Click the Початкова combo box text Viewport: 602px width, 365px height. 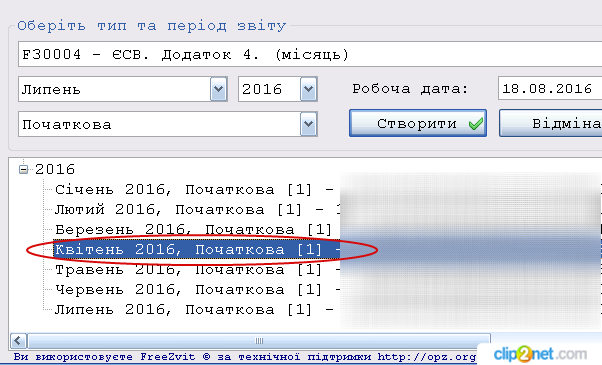point(67,125)
